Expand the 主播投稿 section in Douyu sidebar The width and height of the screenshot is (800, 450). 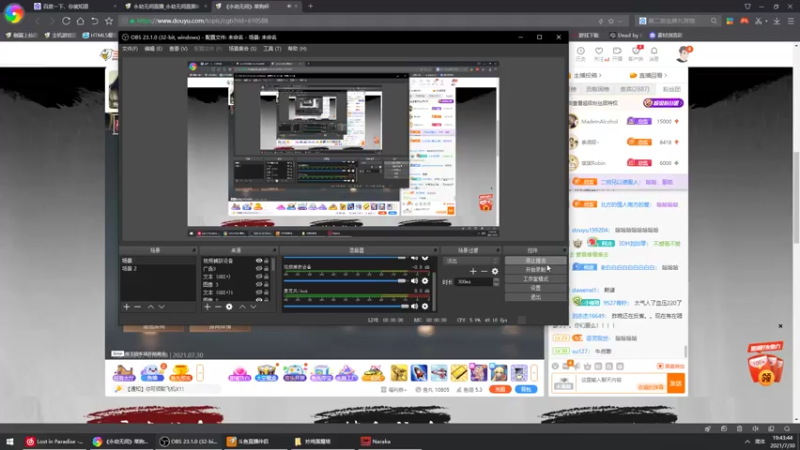[x=588, y=76]
